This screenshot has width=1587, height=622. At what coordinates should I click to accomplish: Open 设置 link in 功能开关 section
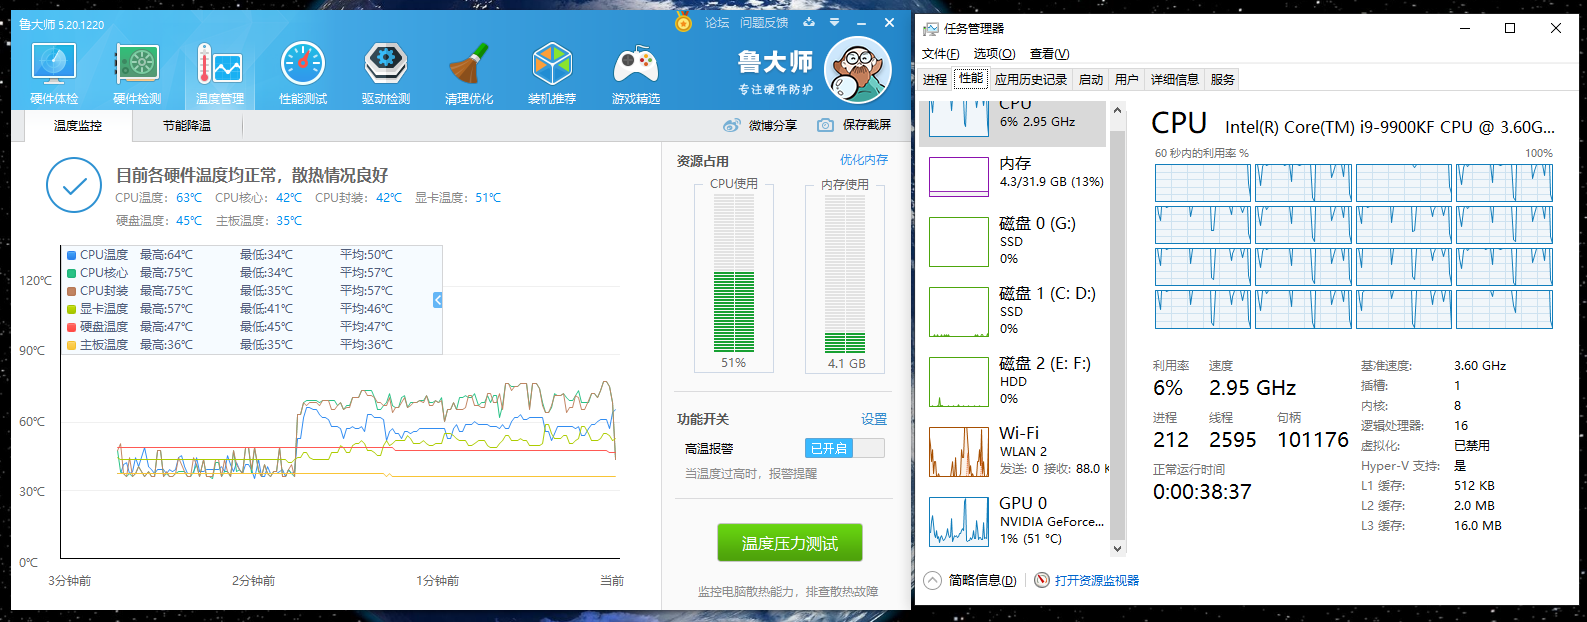point(874,419)
